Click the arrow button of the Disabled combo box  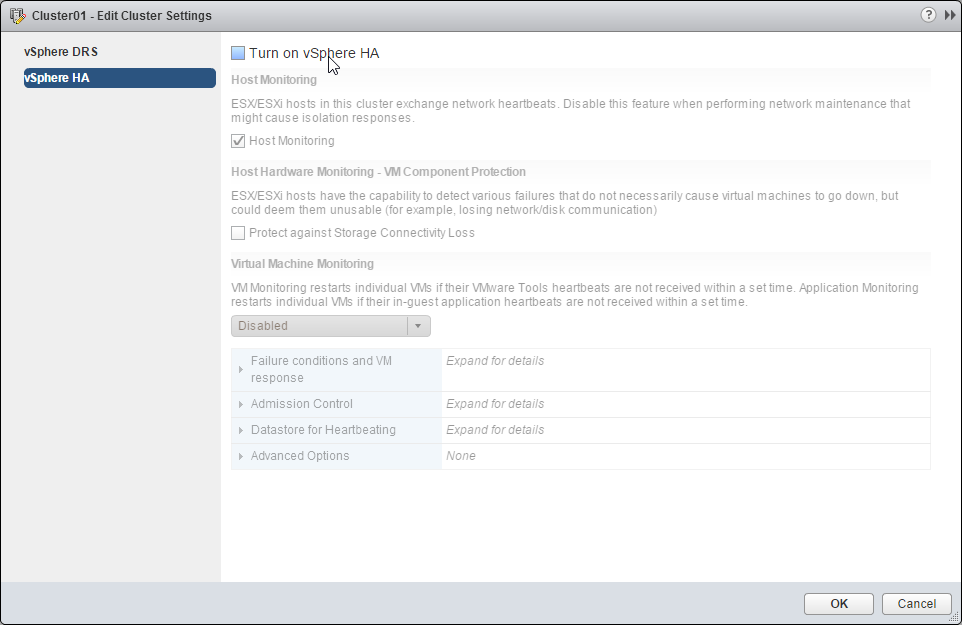coord(418,326)
